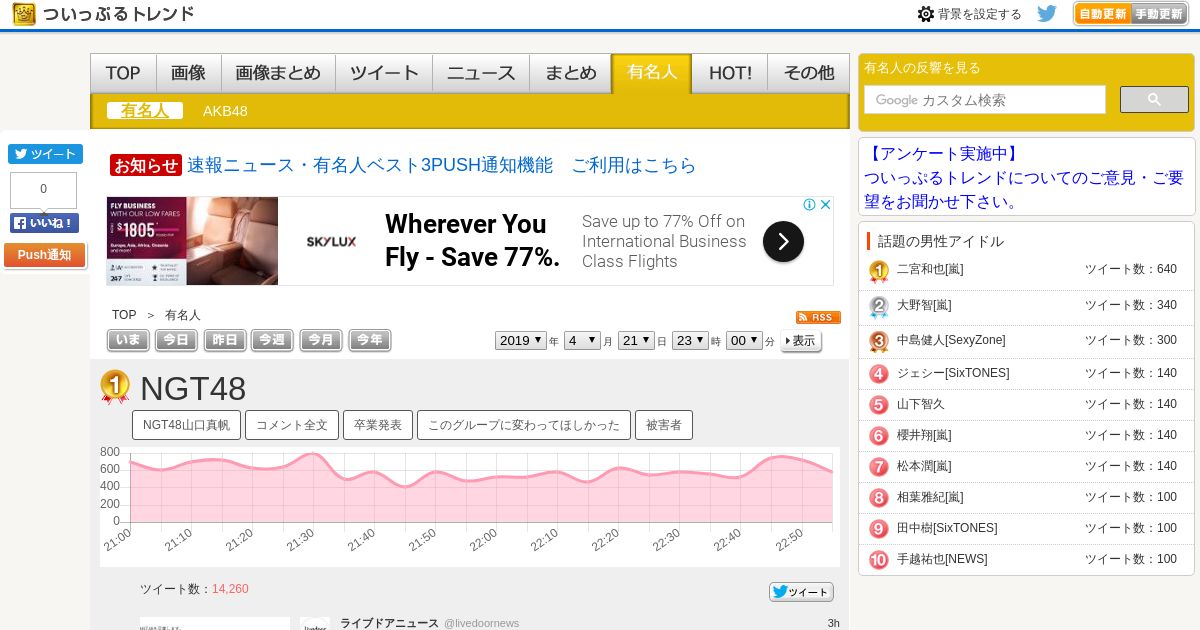Select the いま time filter
This screenshot has width=1200, height=630.
click(128, 340)
